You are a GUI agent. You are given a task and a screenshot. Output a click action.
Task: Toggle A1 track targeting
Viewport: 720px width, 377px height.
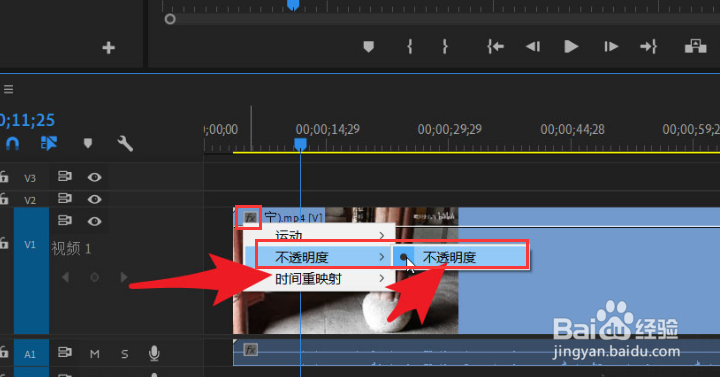pos(31,354)
